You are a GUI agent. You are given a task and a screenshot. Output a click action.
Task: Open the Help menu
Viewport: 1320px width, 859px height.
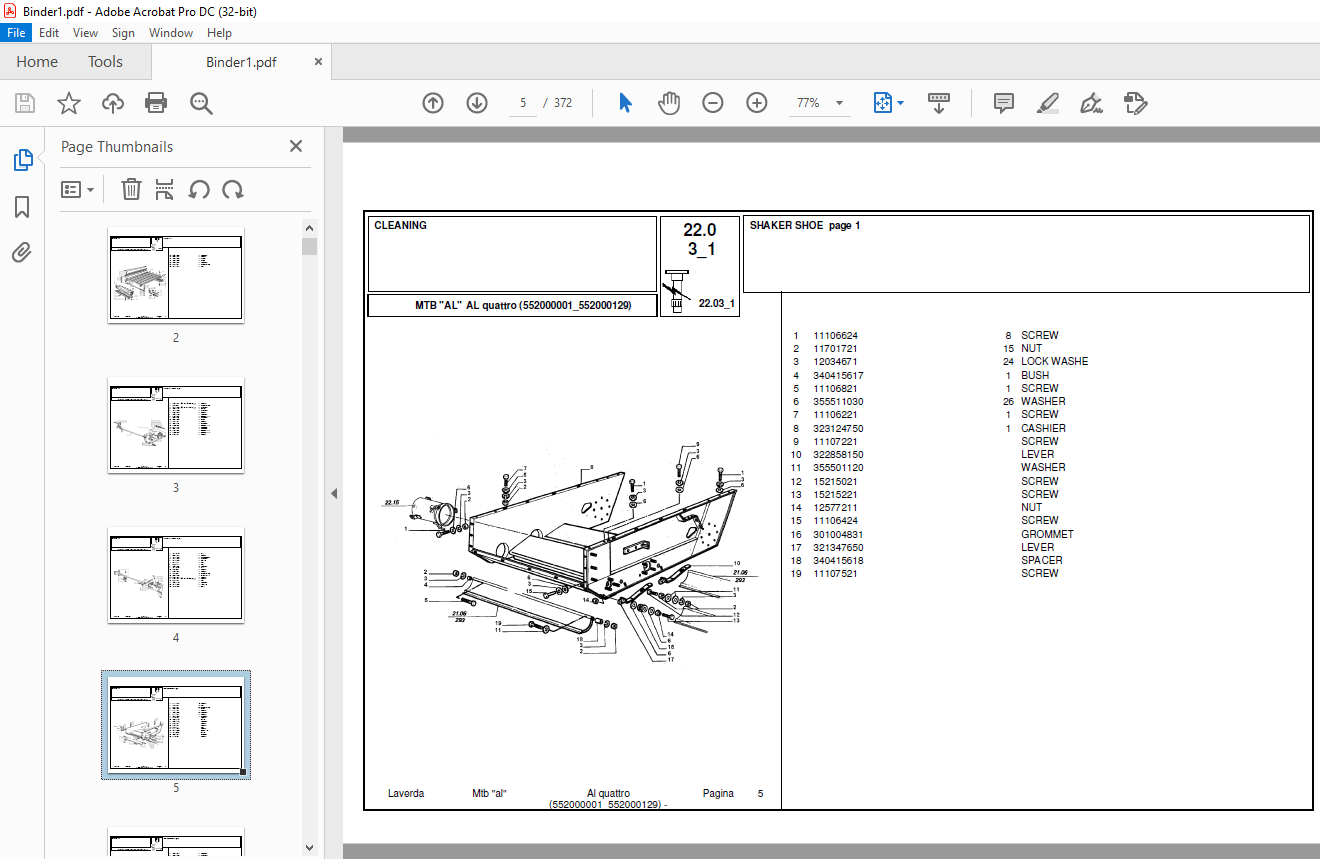coord(219,33)
